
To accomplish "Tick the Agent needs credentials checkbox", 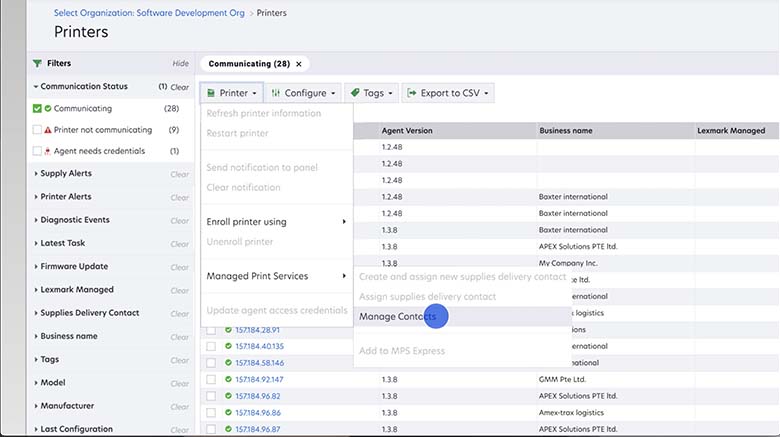I will coord(37,151).
